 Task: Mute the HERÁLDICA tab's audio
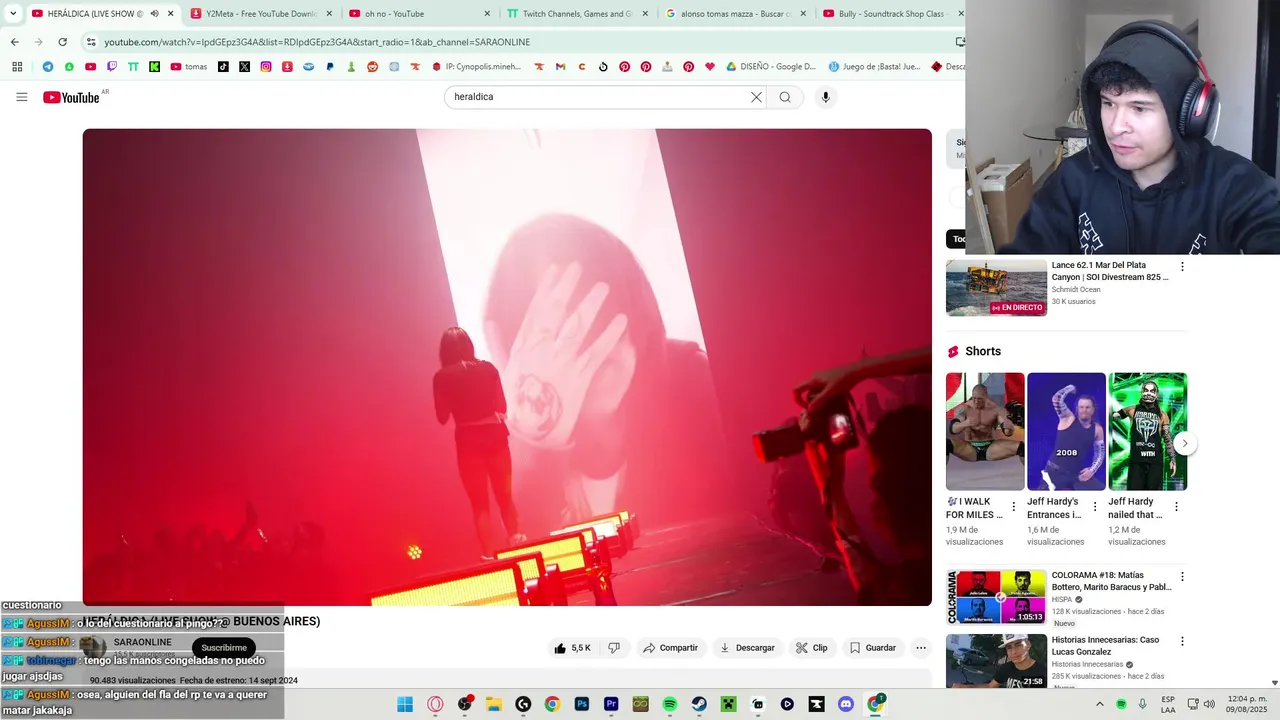154,14
